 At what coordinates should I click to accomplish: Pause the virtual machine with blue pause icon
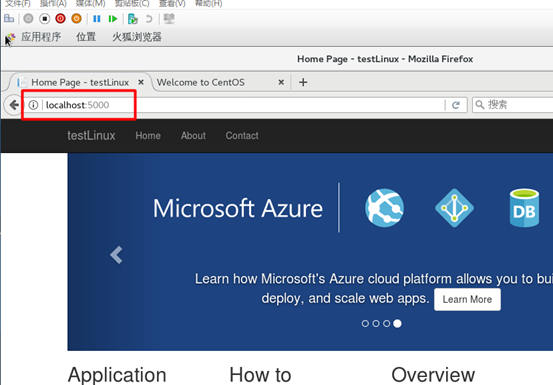click(97, 18)
